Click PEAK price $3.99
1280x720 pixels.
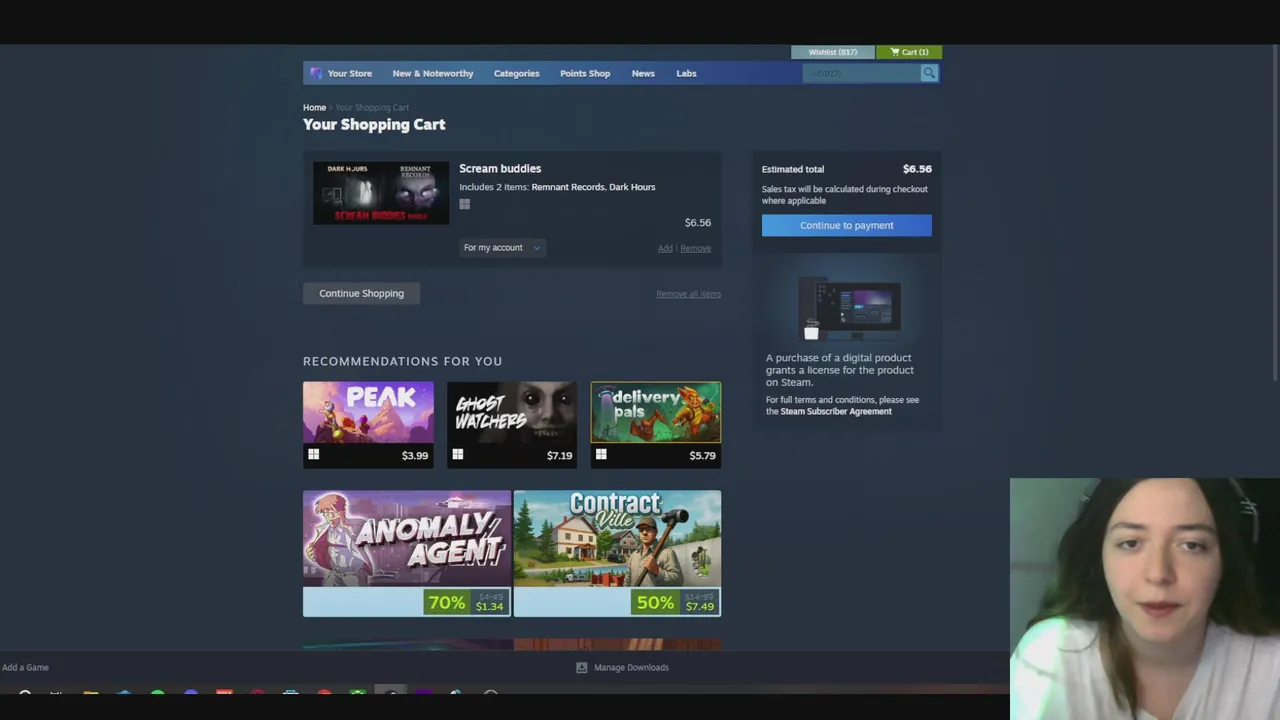click(415, 456)
